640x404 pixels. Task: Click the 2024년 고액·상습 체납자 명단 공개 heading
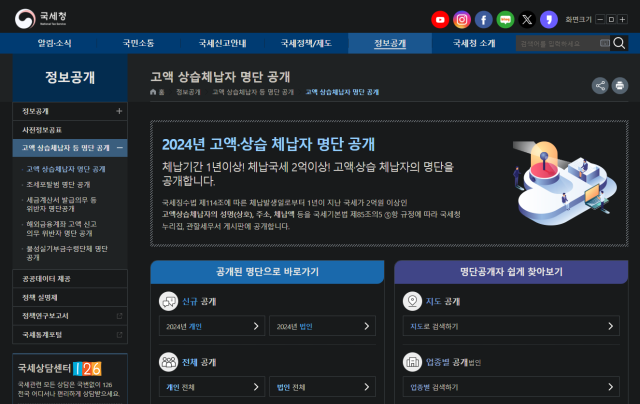pos(268,144)
